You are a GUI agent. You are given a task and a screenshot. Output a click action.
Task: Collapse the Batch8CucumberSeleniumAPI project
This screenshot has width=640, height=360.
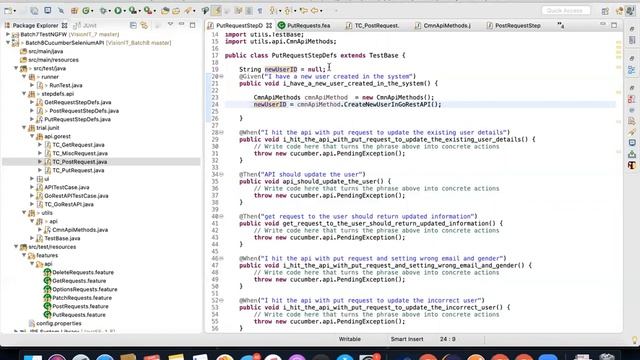8,43
